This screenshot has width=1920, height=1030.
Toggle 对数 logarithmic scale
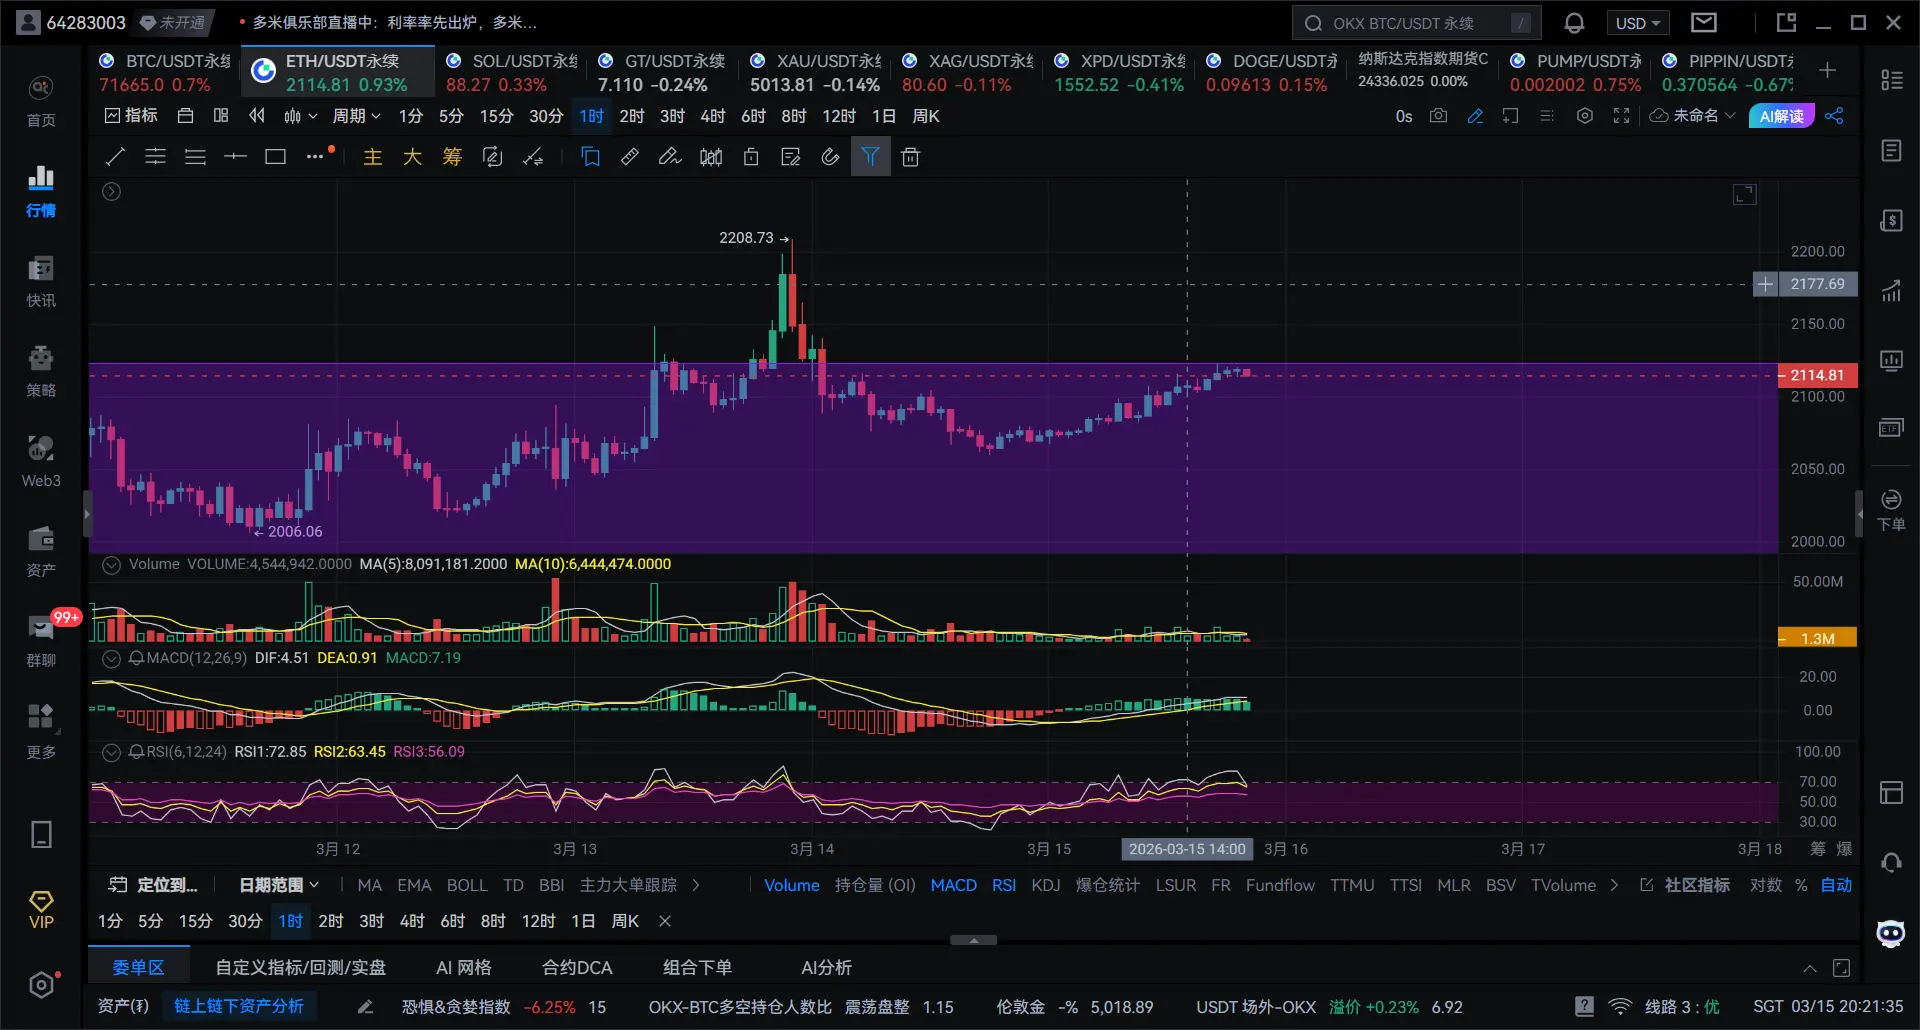[x=1766, y=885]
